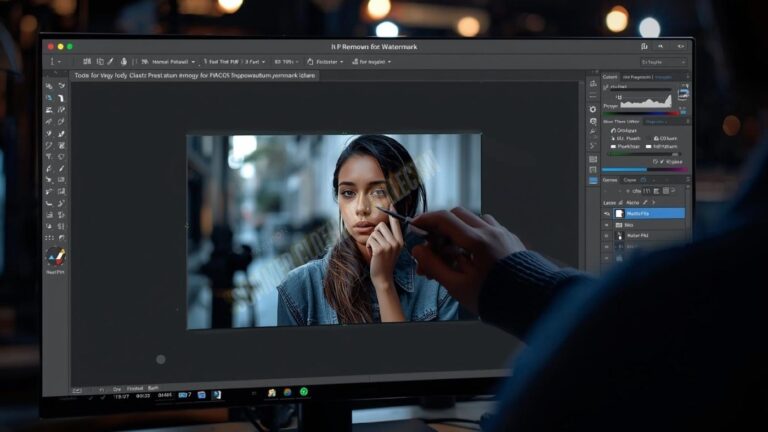
Task: Open the blue folder icon in the taskbar
Action: point(202,395)
